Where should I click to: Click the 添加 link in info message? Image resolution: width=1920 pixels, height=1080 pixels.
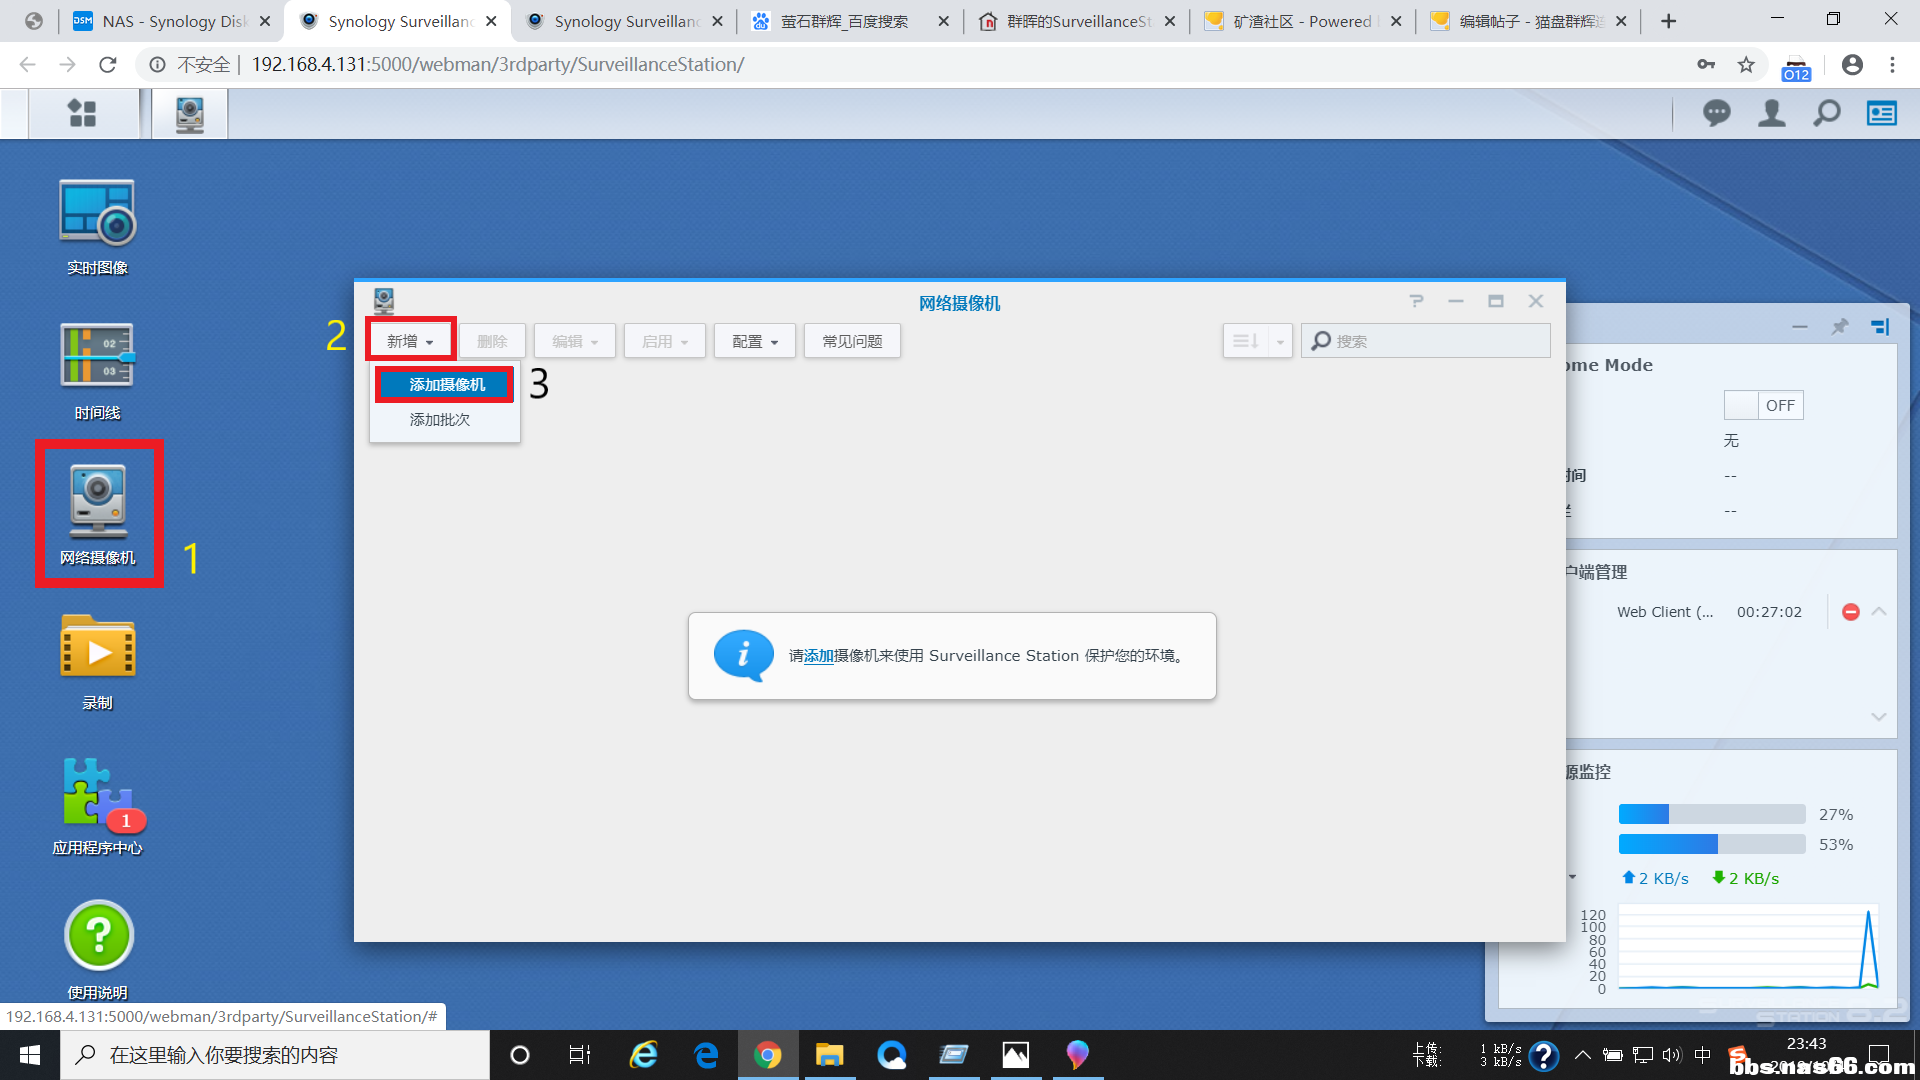point(818,656)
